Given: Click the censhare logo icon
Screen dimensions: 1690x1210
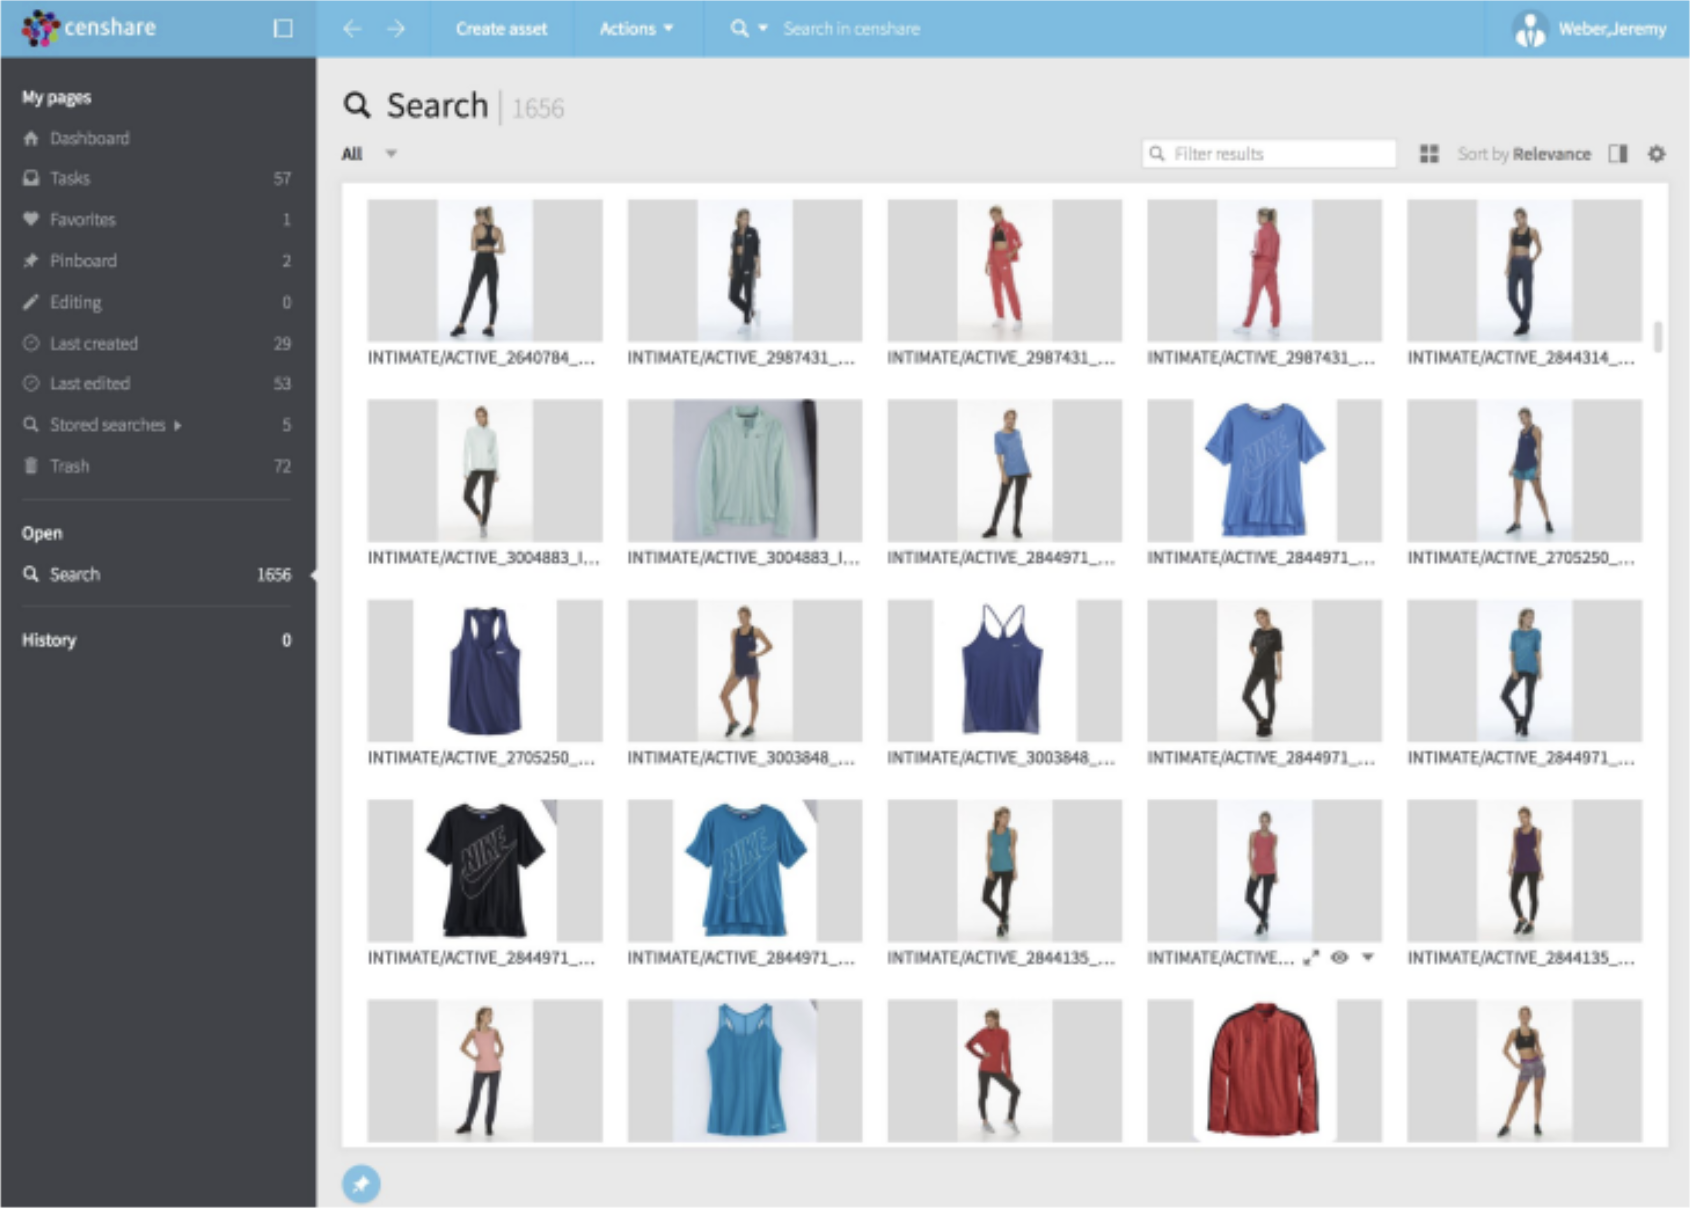Looking at the screenshot, I should point(40,28).
